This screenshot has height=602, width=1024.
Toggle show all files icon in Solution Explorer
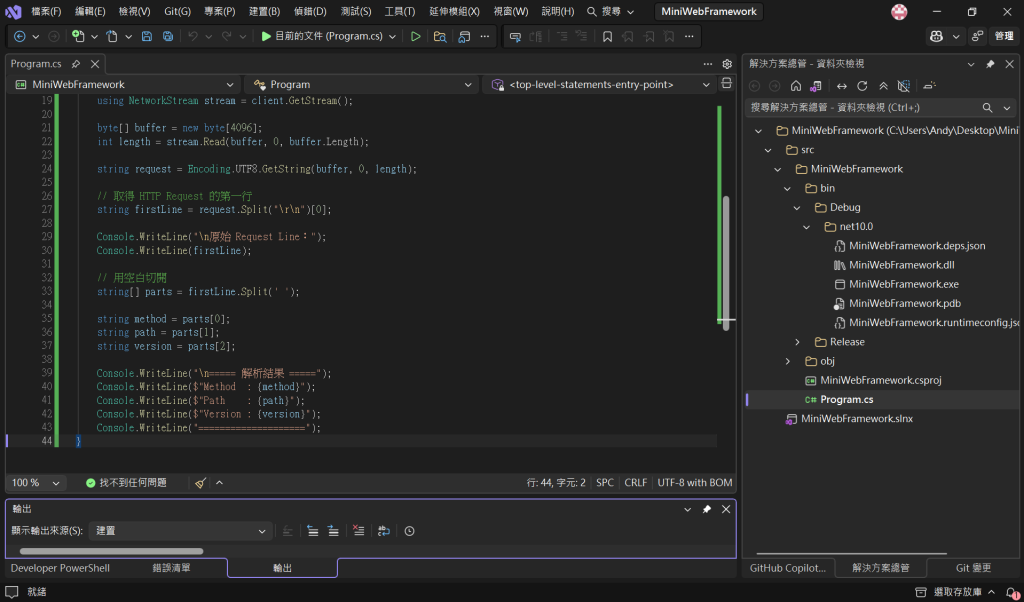click(x=904, y=86)
